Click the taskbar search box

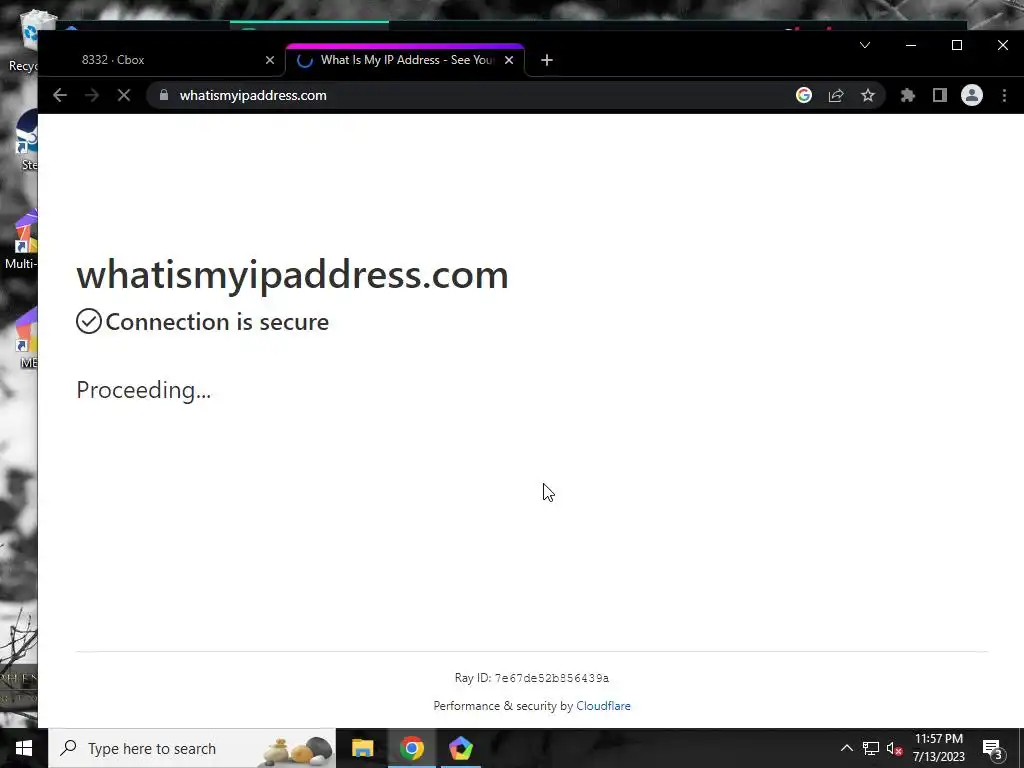pos(192,748)
